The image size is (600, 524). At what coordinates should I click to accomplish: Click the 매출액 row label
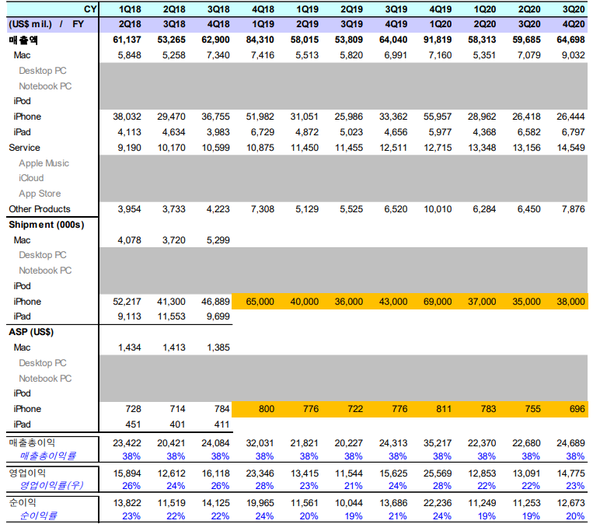pos(23,38)
